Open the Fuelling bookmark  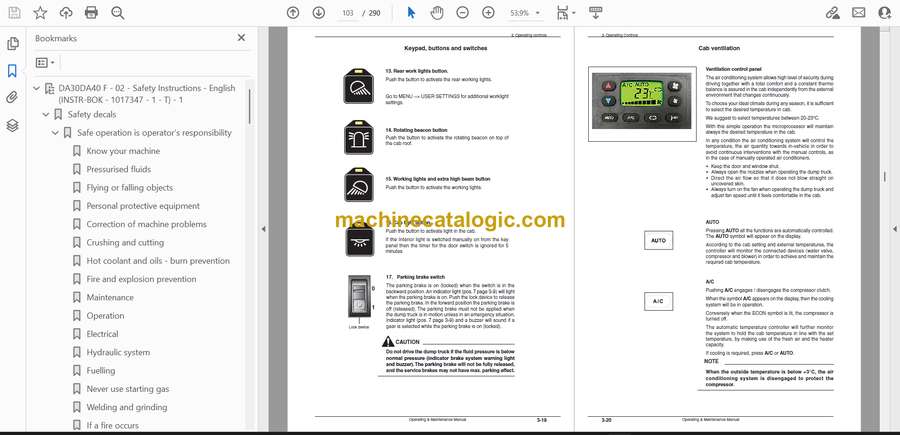click(101, 371)
